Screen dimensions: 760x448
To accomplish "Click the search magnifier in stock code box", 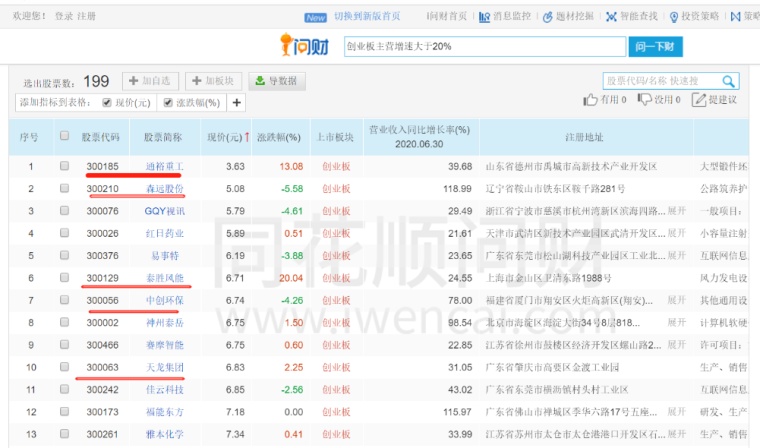I will (729, 81).
